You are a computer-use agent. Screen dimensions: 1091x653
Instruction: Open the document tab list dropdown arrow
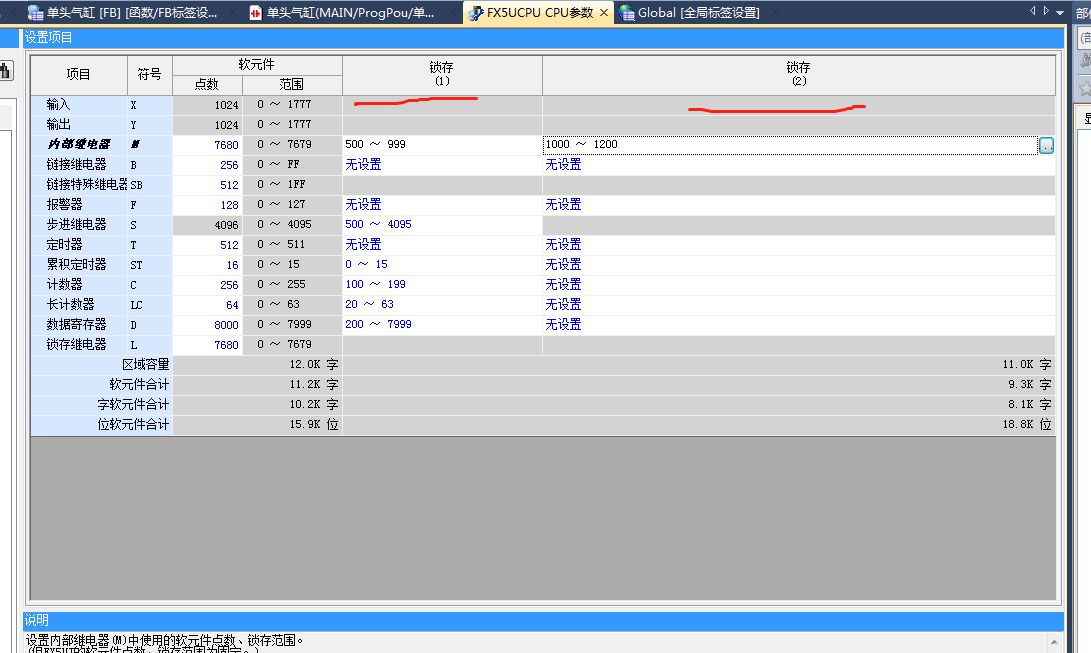1059,12
